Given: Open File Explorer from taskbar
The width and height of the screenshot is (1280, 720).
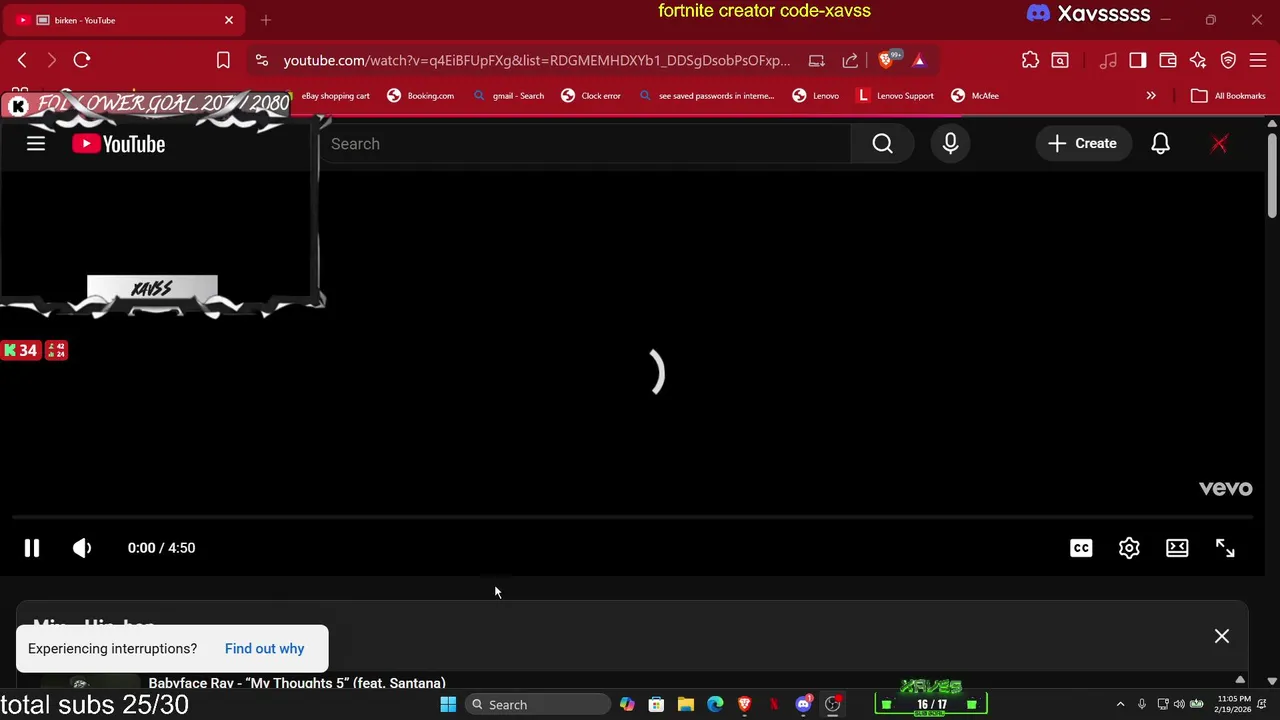Looking at the screenshot, I should coord(686,705).
